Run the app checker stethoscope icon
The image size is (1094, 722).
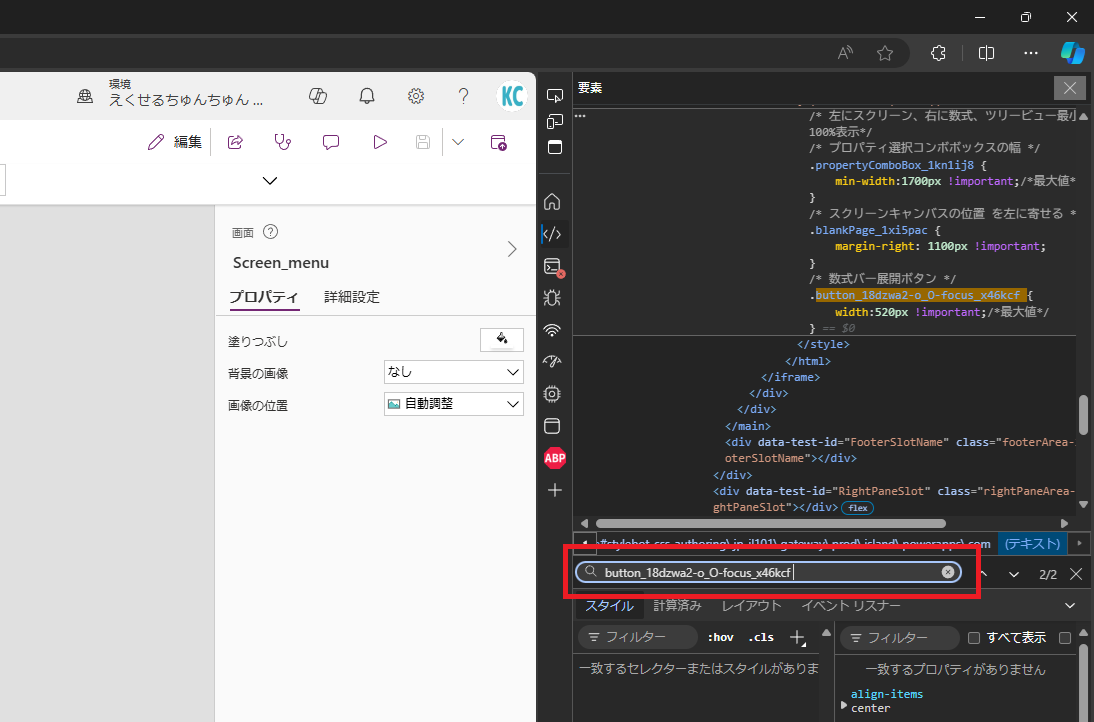pyautogui.click(x=283, y=142)
